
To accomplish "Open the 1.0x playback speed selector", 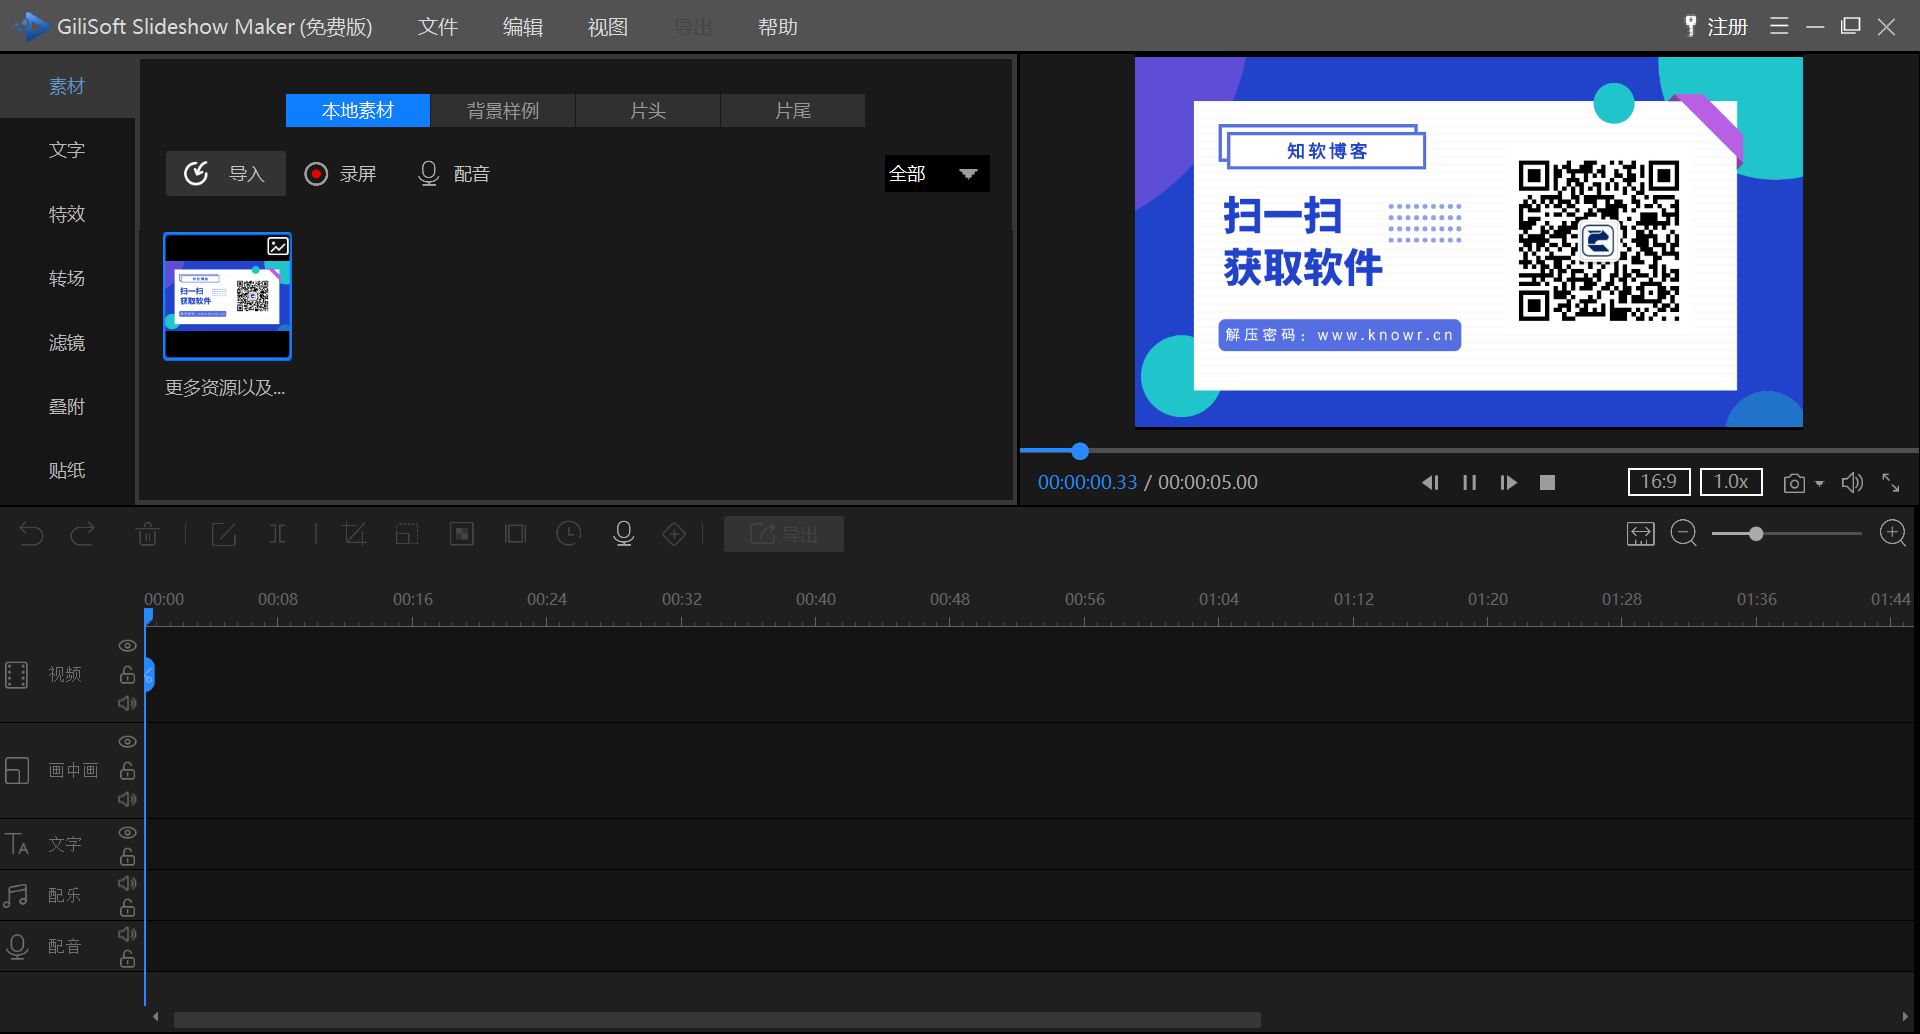I will pos(1731,482).
